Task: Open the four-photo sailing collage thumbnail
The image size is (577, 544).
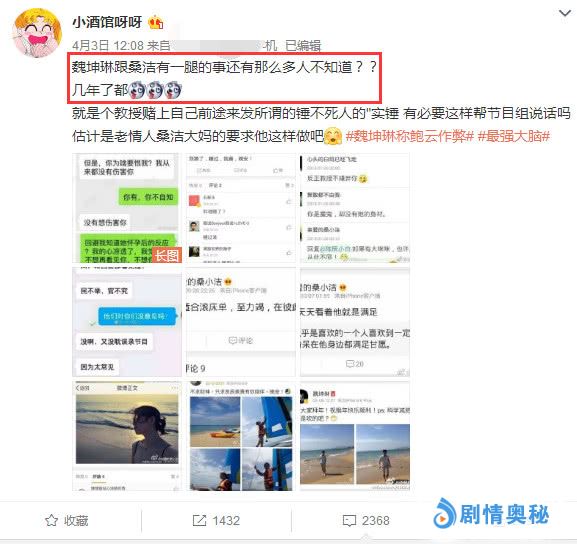Action: [241, 436]
